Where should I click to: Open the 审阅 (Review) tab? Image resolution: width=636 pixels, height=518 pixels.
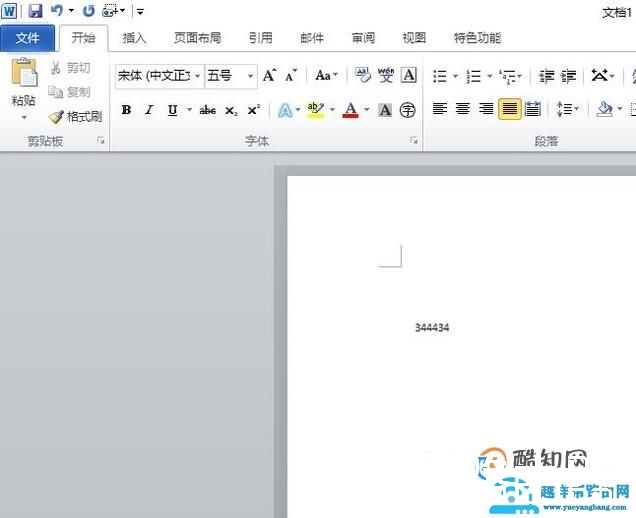coord(363,38)
